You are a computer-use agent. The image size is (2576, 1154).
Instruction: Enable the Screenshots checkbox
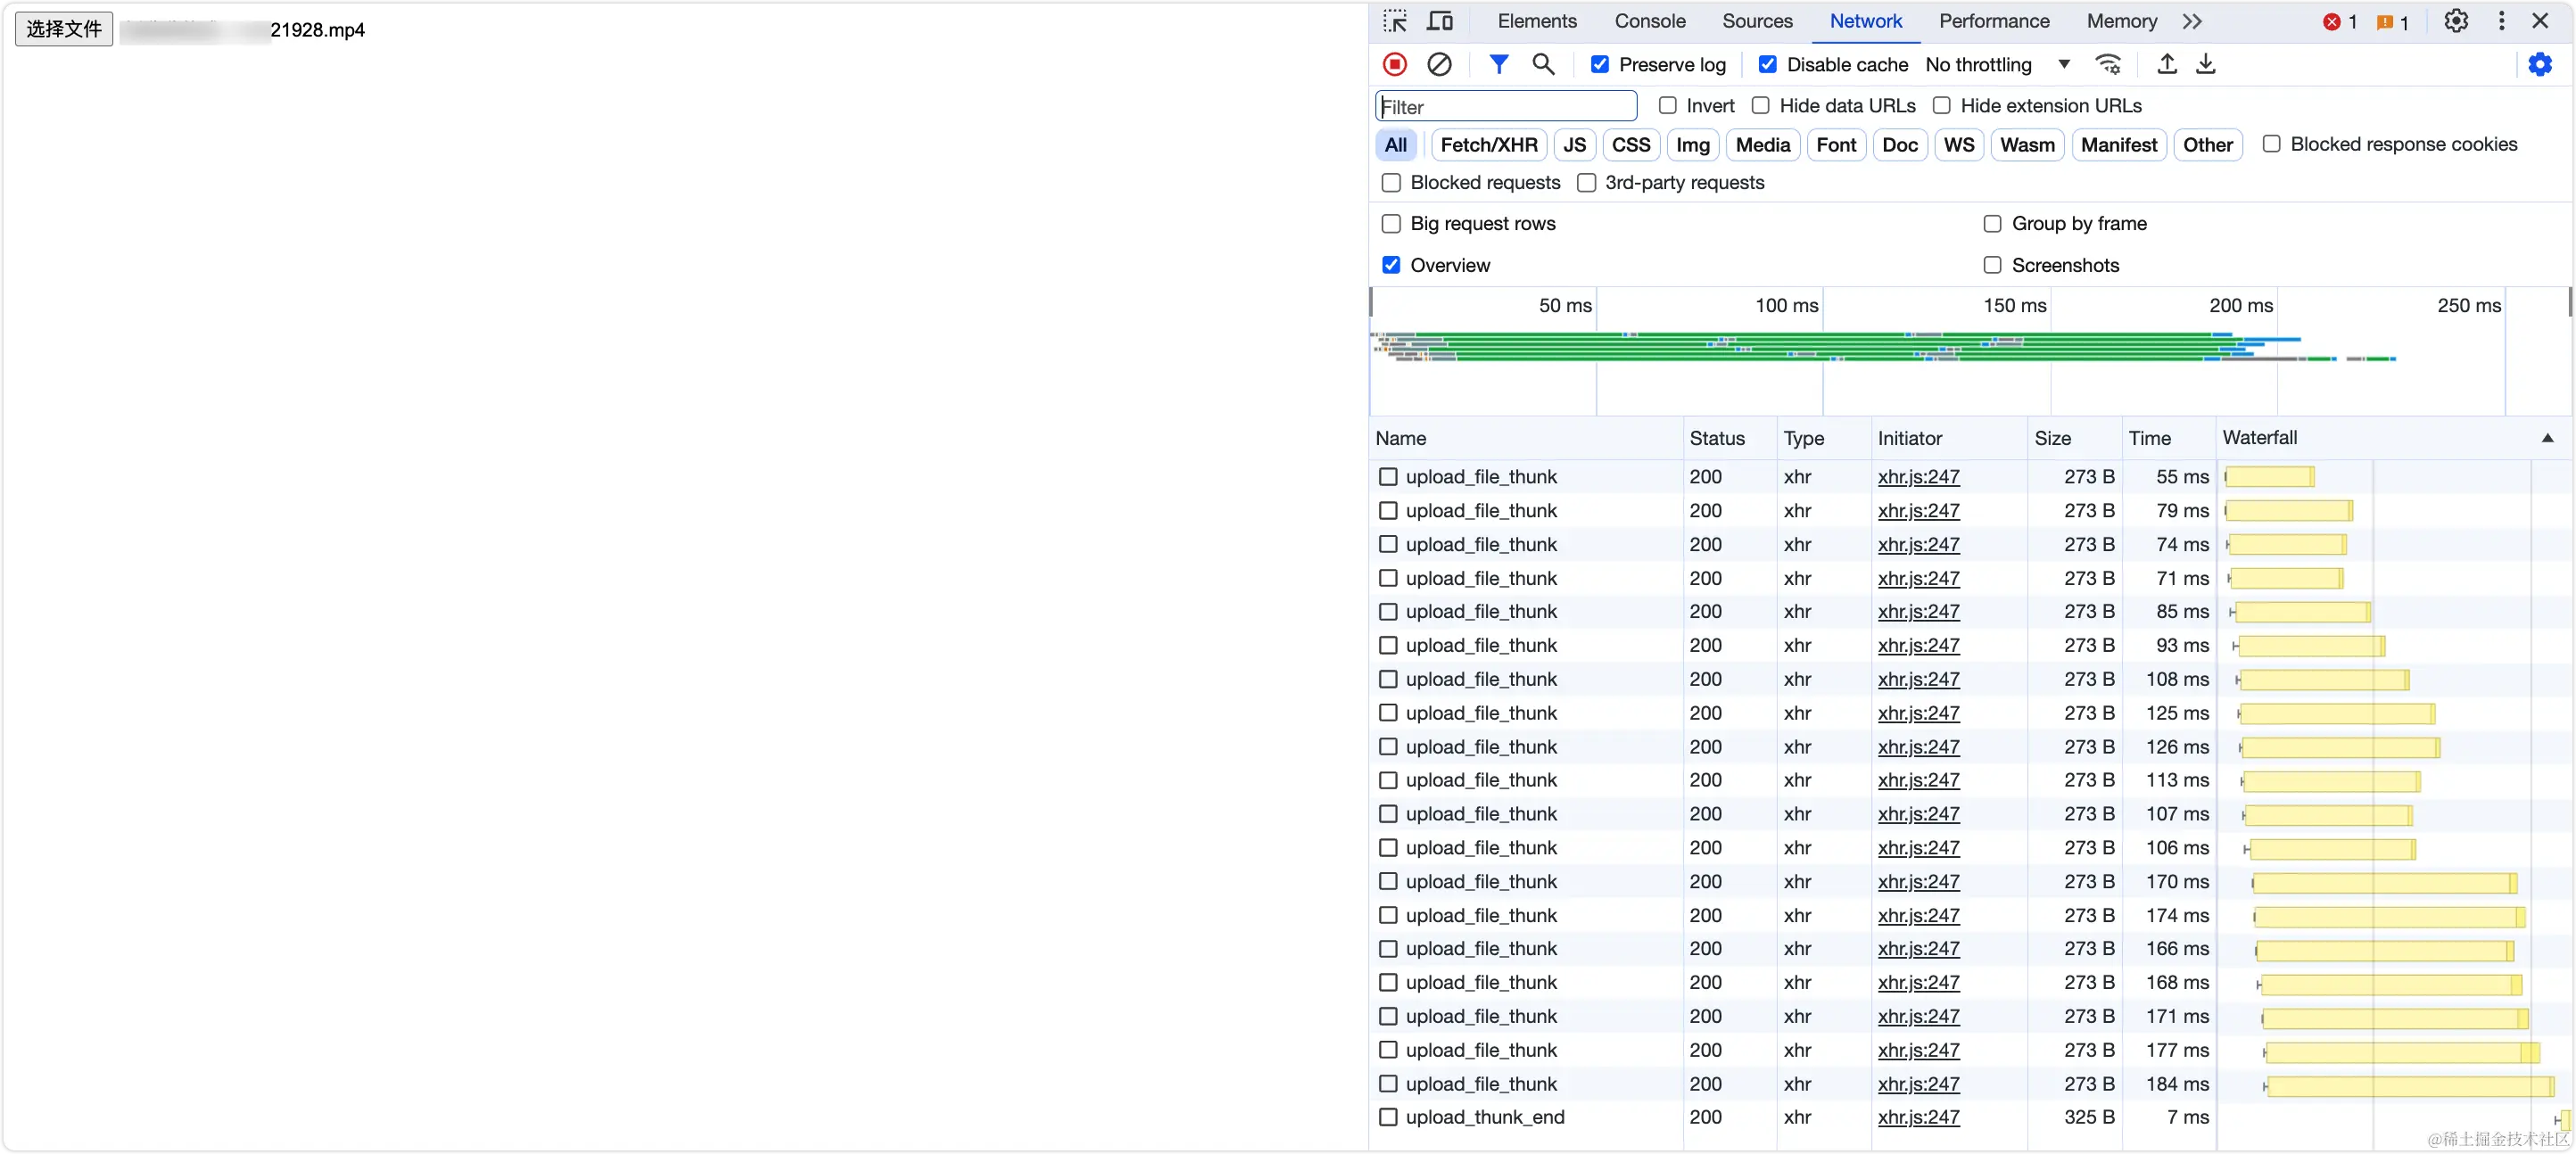point(1992,265)
